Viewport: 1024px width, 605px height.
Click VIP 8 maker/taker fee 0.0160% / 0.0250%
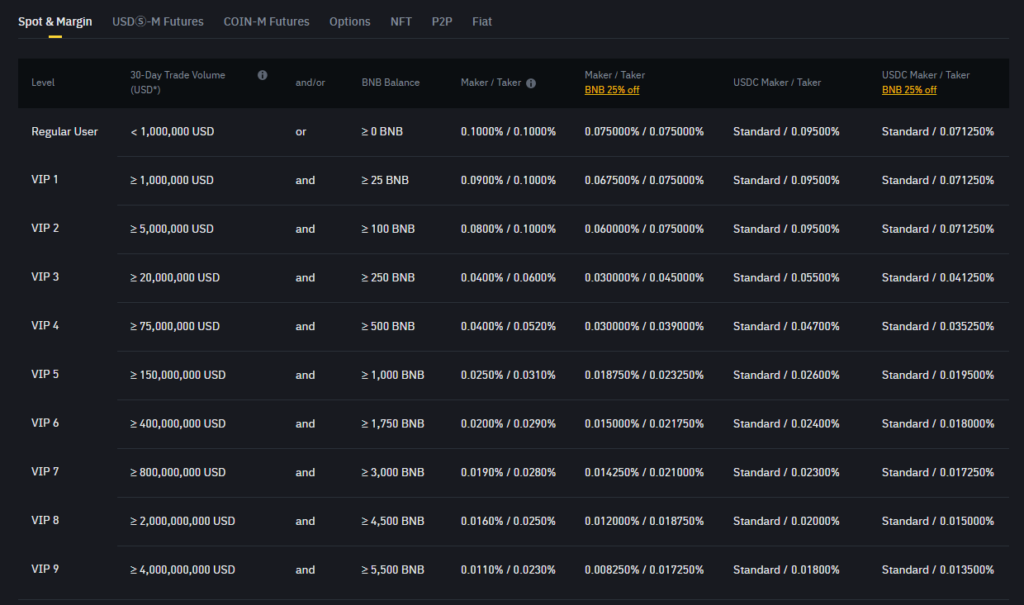[x=508, y=521]
